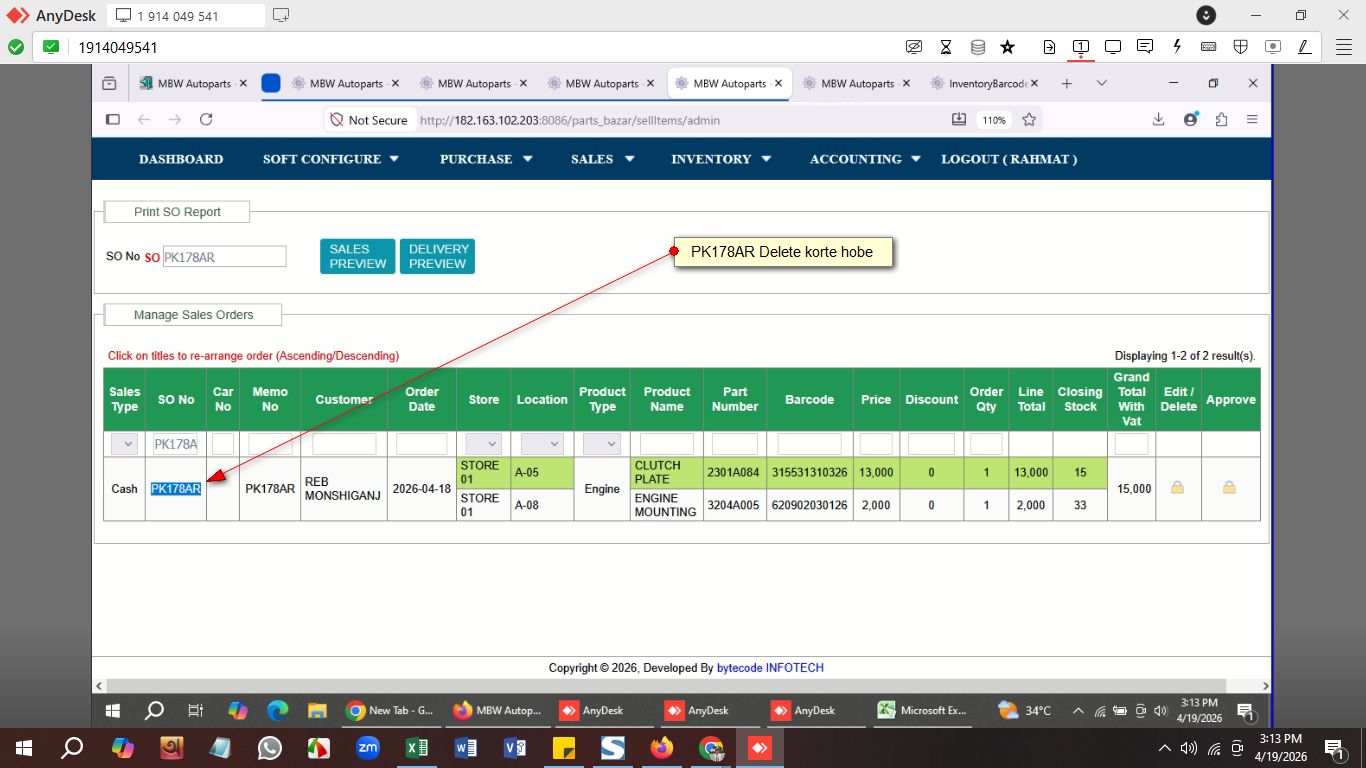Open AnyDesk keyboard settings icon
This screenshot has height=768, width=1366.
(x=1208, y=47)
